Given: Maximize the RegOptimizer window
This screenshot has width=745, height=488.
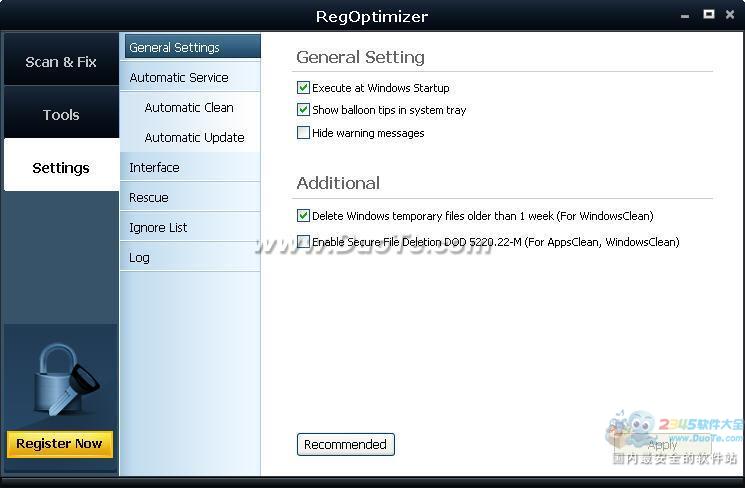Looking at the screenshot, I should 708,14.
